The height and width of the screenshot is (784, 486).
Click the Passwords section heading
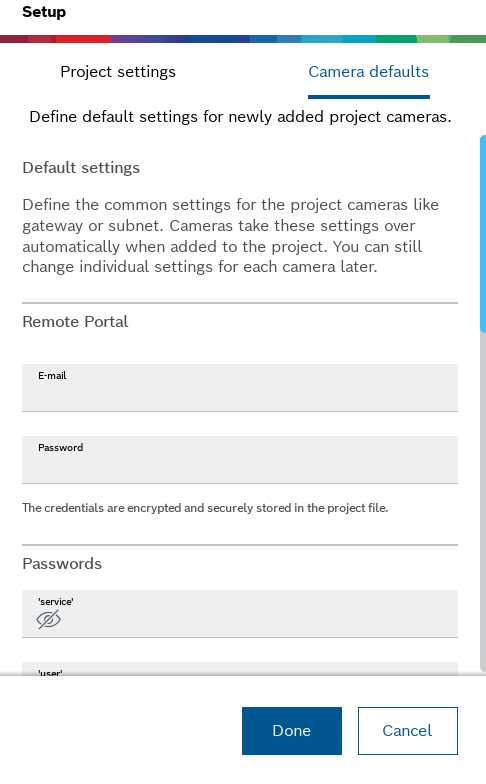pyautogui.click(x=62, y=564)
